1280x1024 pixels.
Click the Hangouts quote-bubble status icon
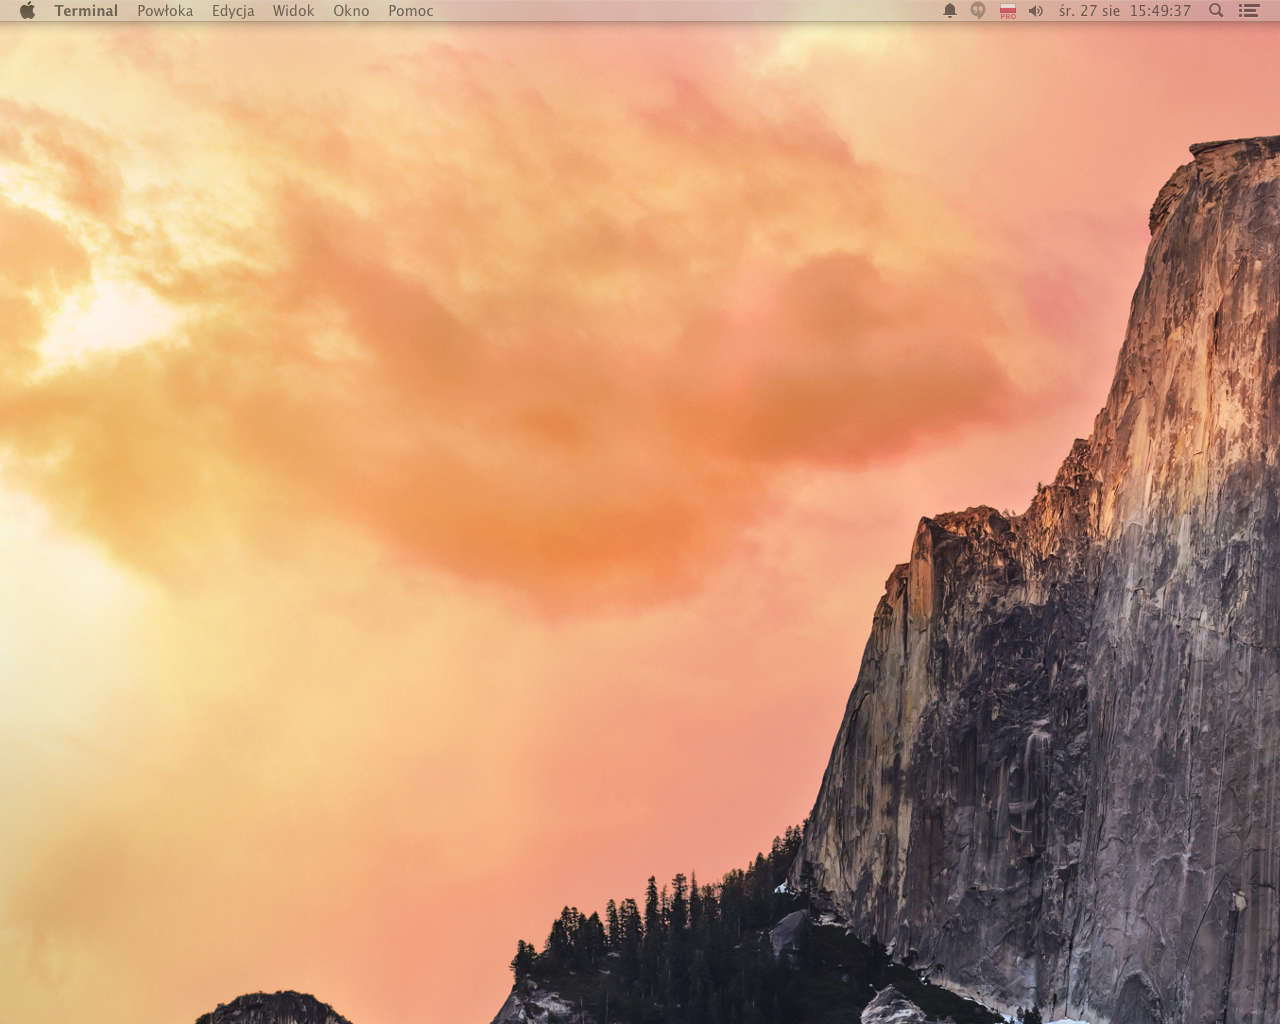pyautogui.click(x=978, y=10)
